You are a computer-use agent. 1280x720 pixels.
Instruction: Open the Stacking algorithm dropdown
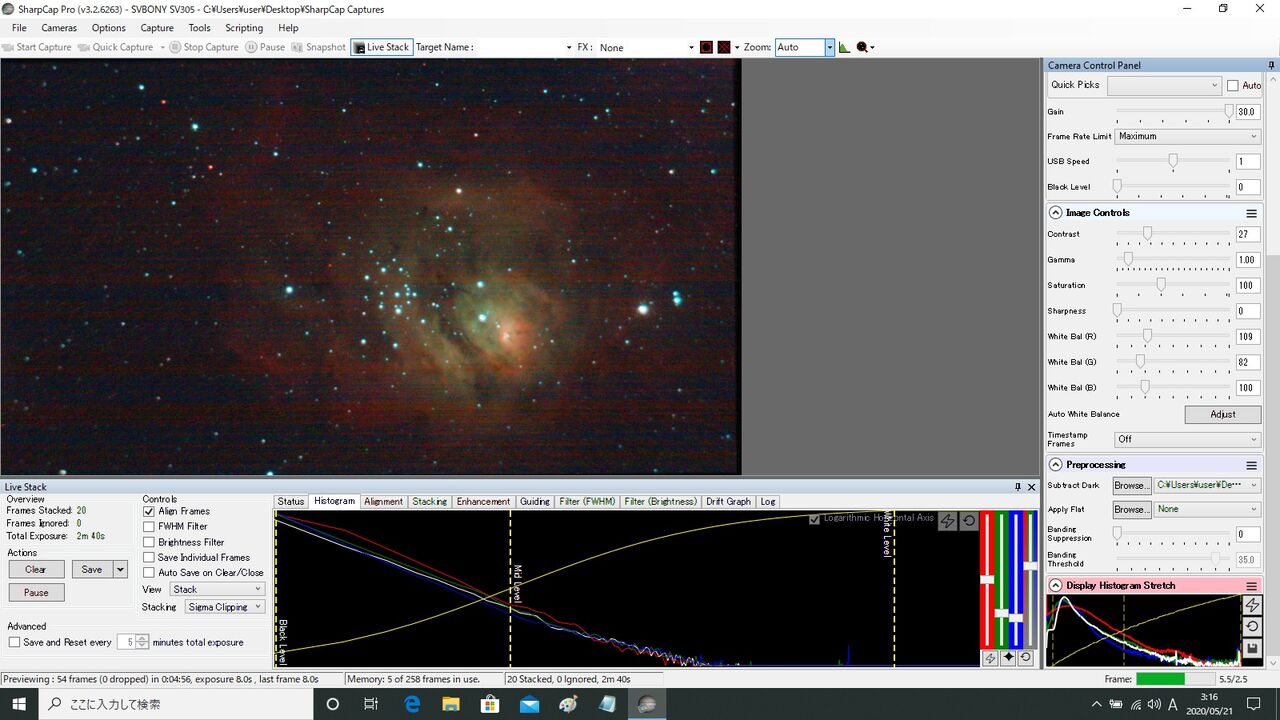click(x=225, y=607)
